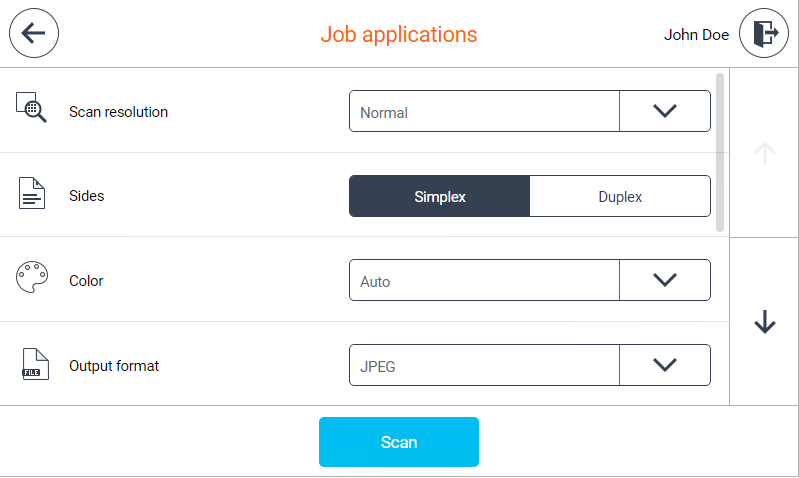799x478 pixels.
Task: Click the Color palette icon
Action: (x=32, y=278)
